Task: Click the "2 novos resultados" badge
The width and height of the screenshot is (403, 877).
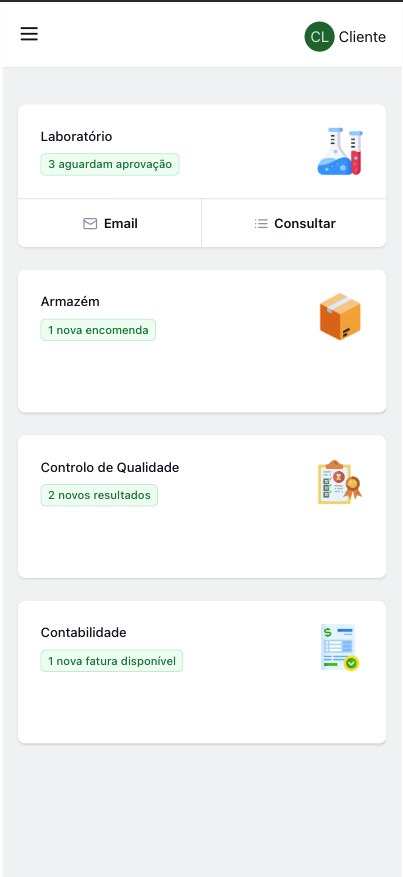Action: pos(99,496)
